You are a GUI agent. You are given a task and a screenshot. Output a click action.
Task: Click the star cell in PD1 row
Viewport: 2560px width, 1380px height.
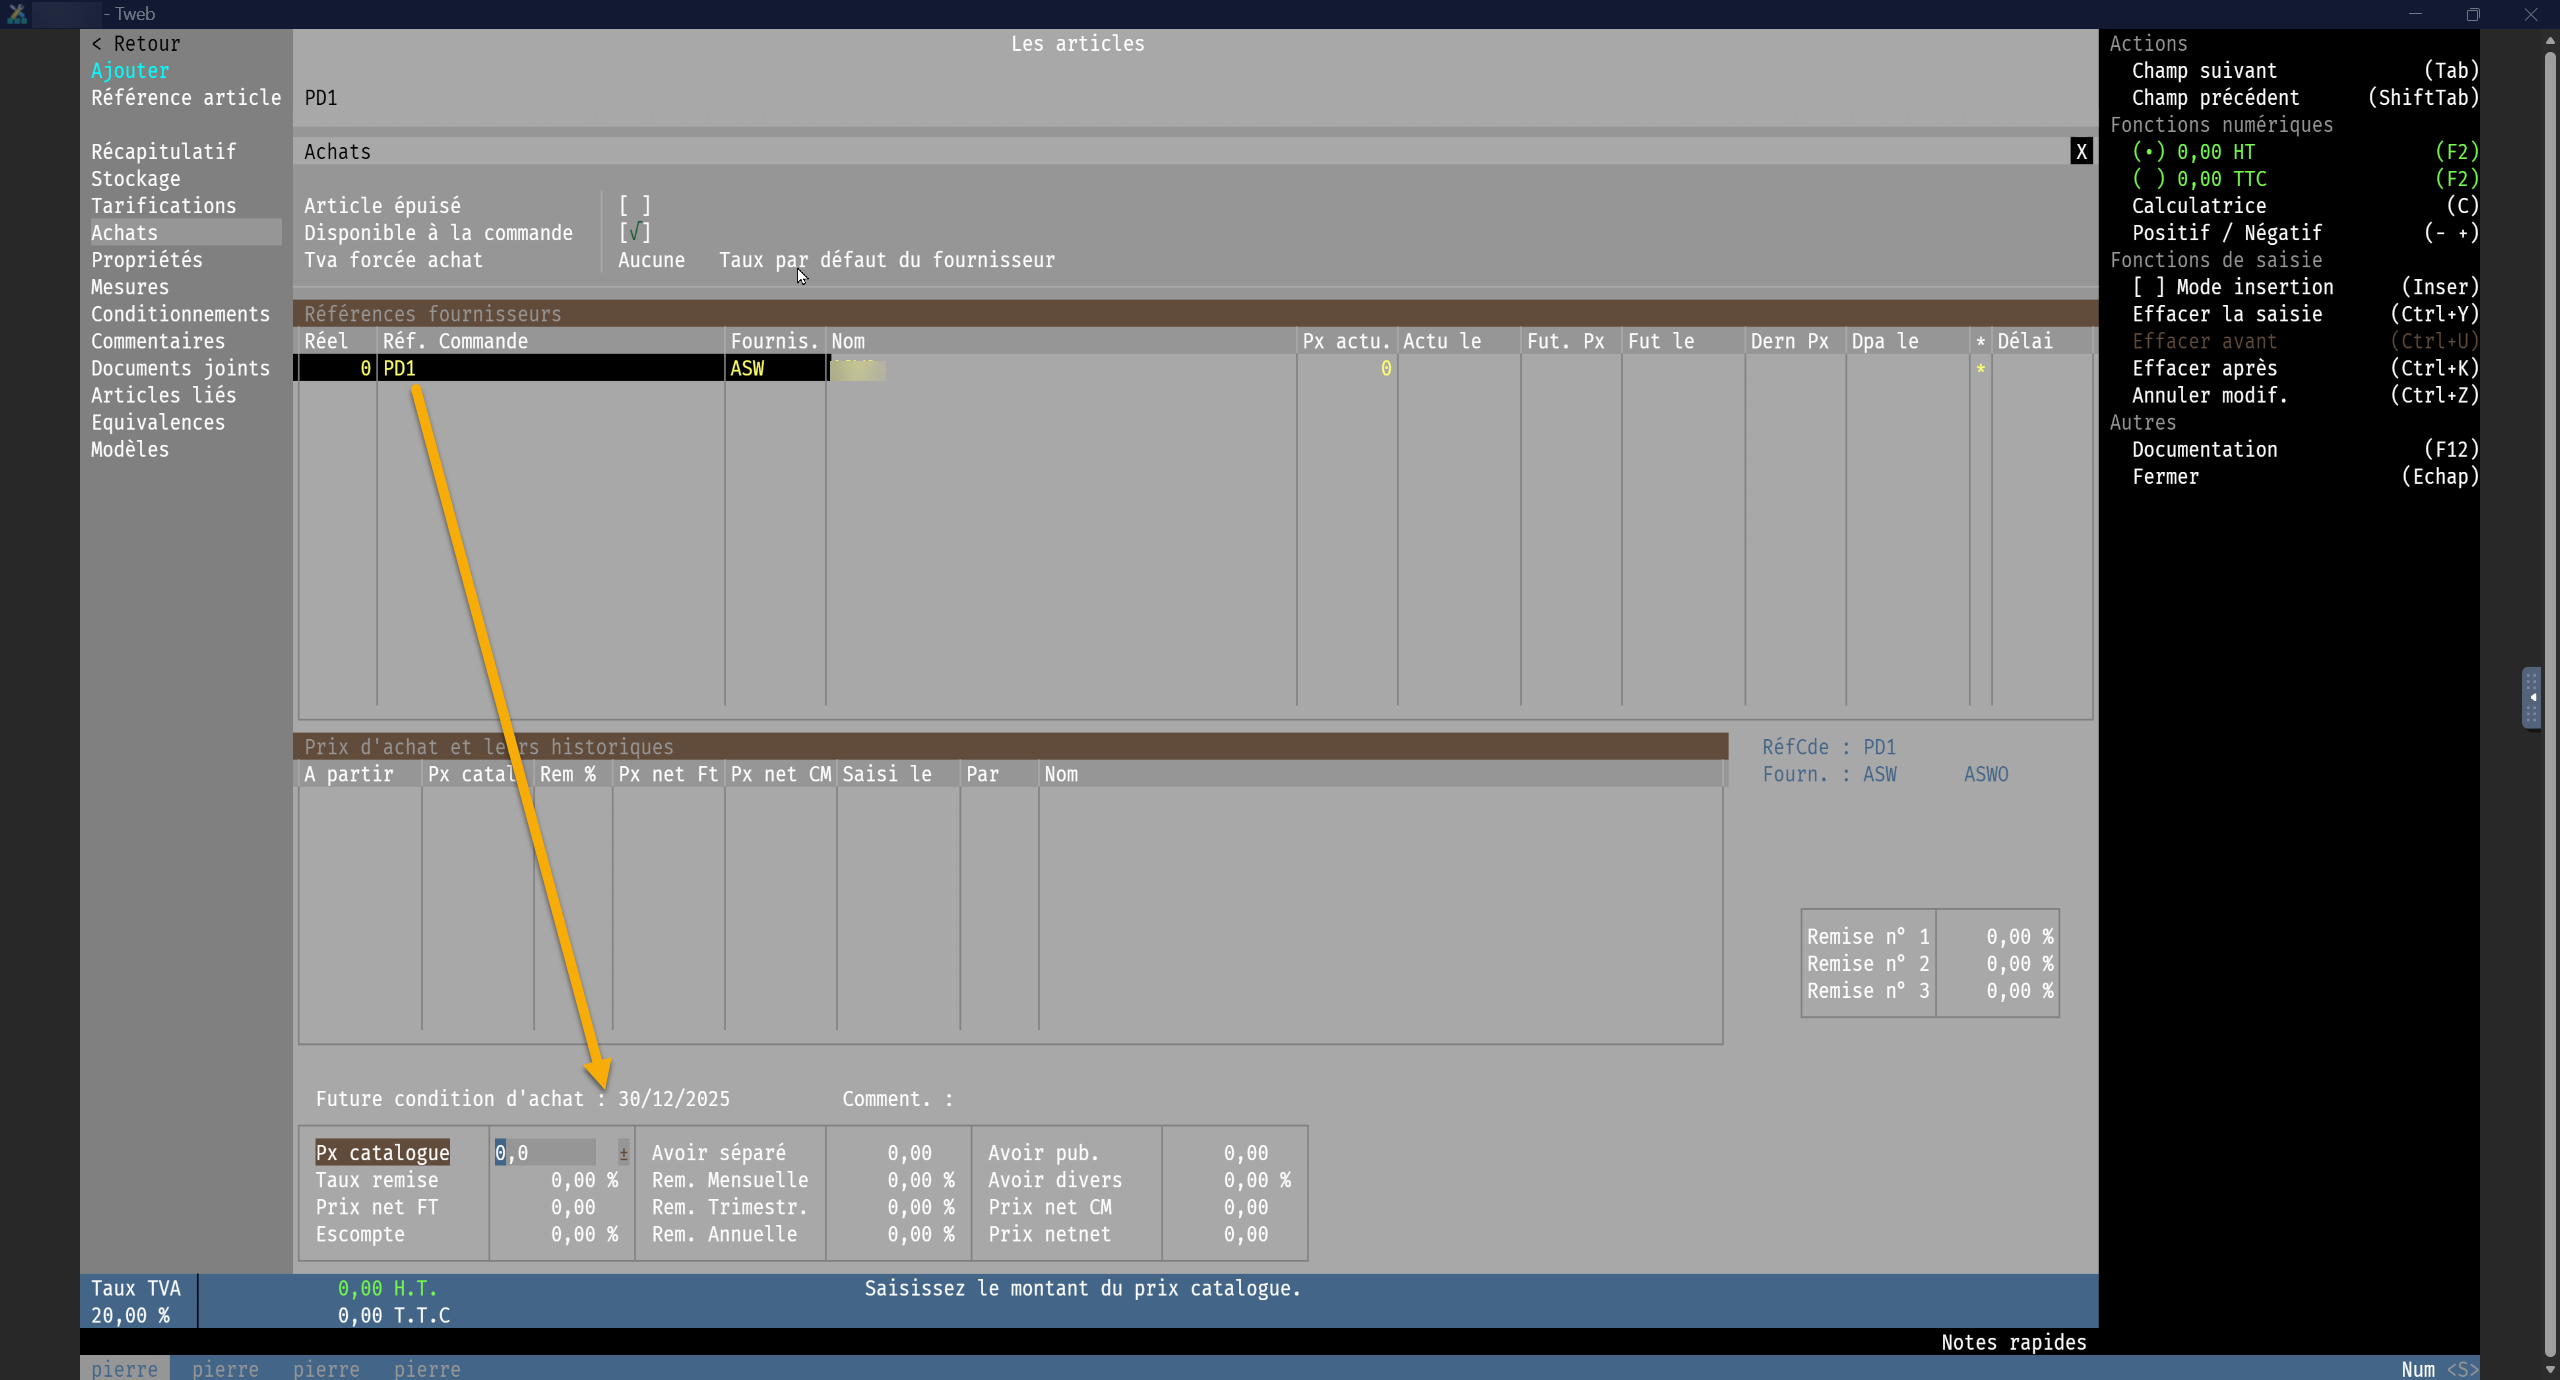[x=1980, y=368]
